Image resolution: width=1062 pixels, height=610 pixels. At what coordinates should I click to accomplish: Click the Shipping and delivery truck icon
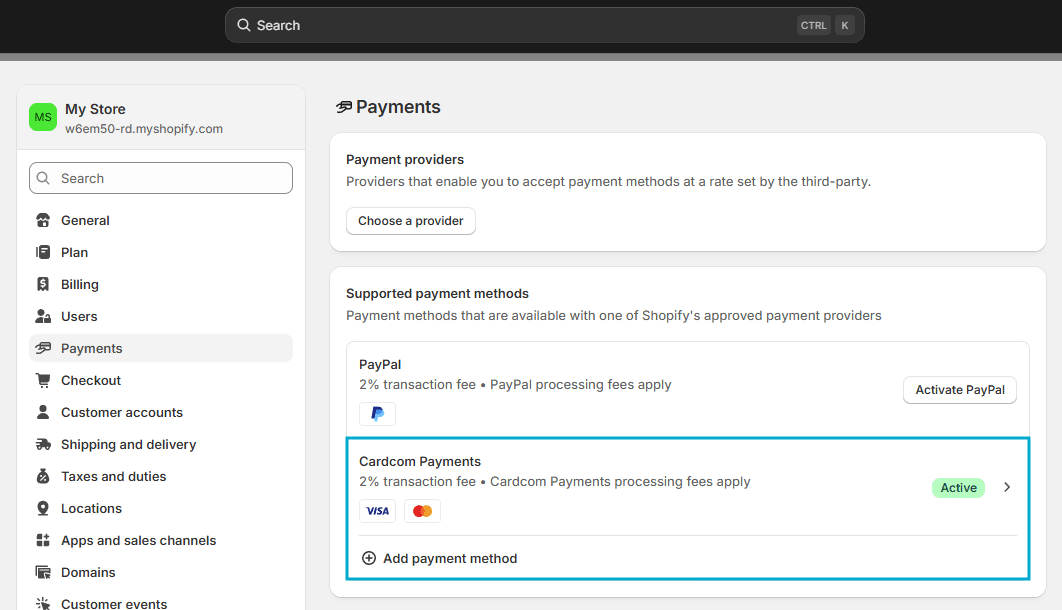[x=43, y=444]
